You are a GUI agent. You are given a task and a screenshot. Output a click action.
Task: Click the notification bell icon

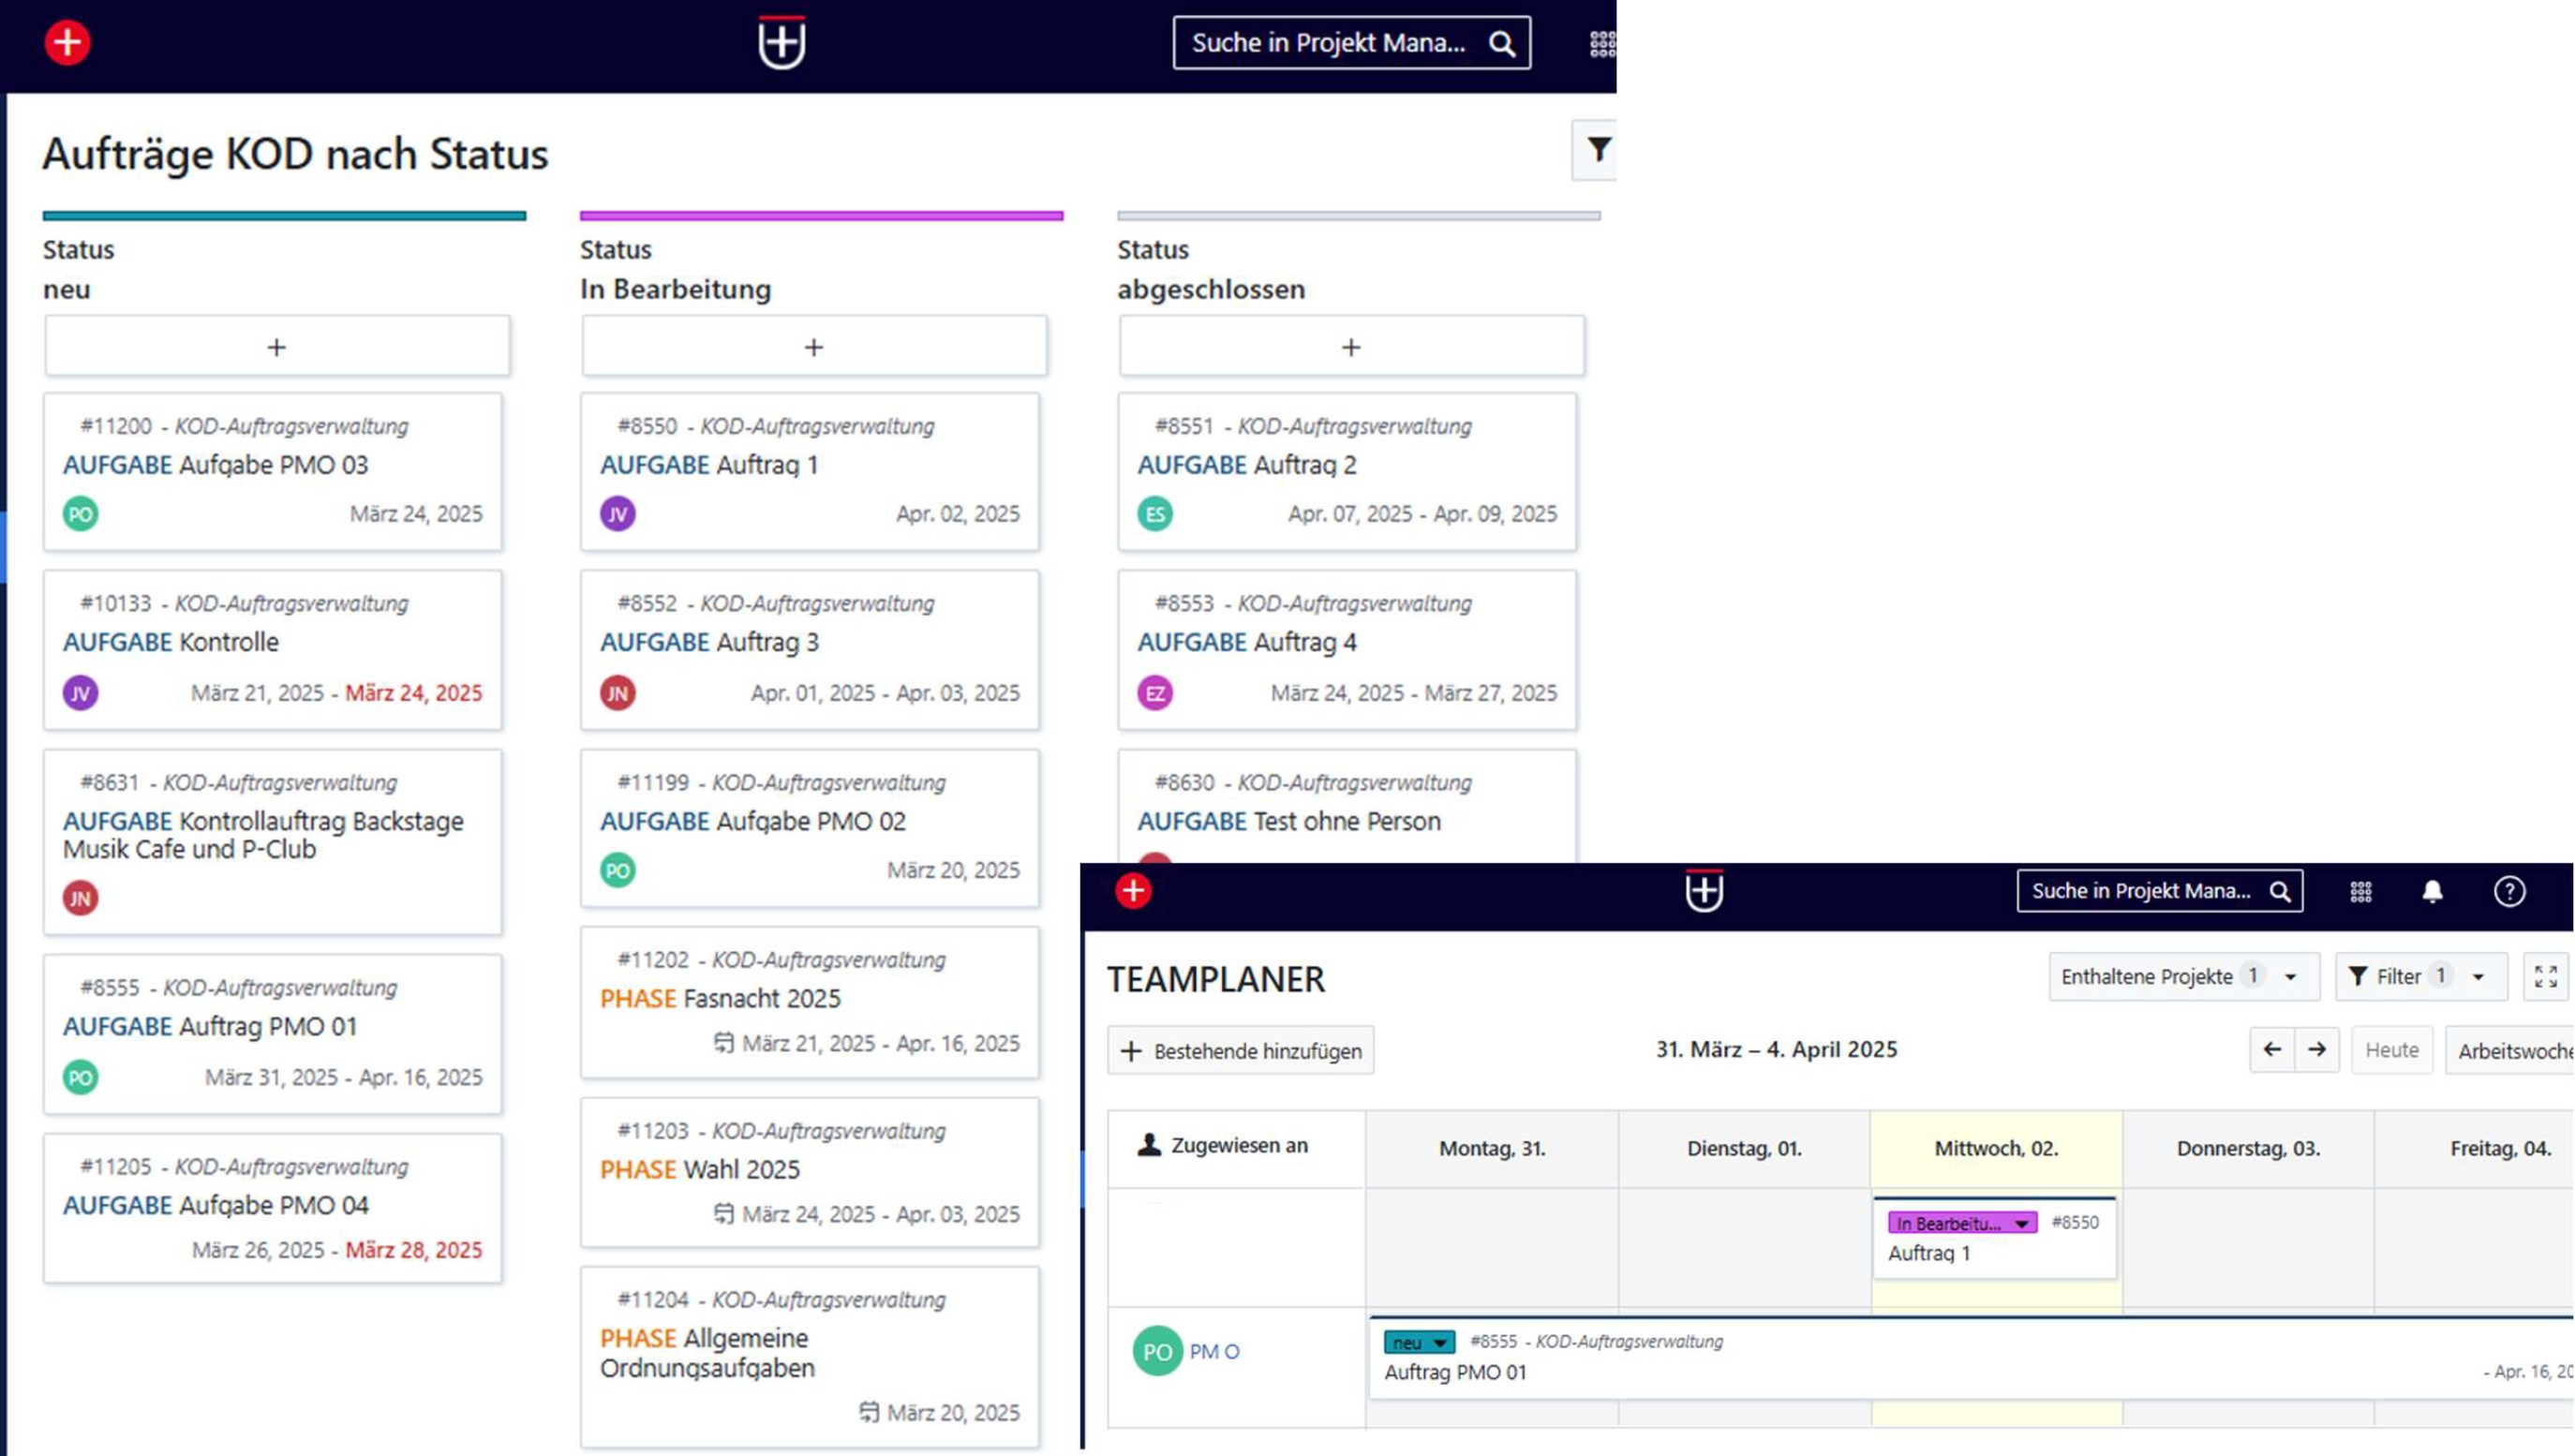coord(2432,891)
